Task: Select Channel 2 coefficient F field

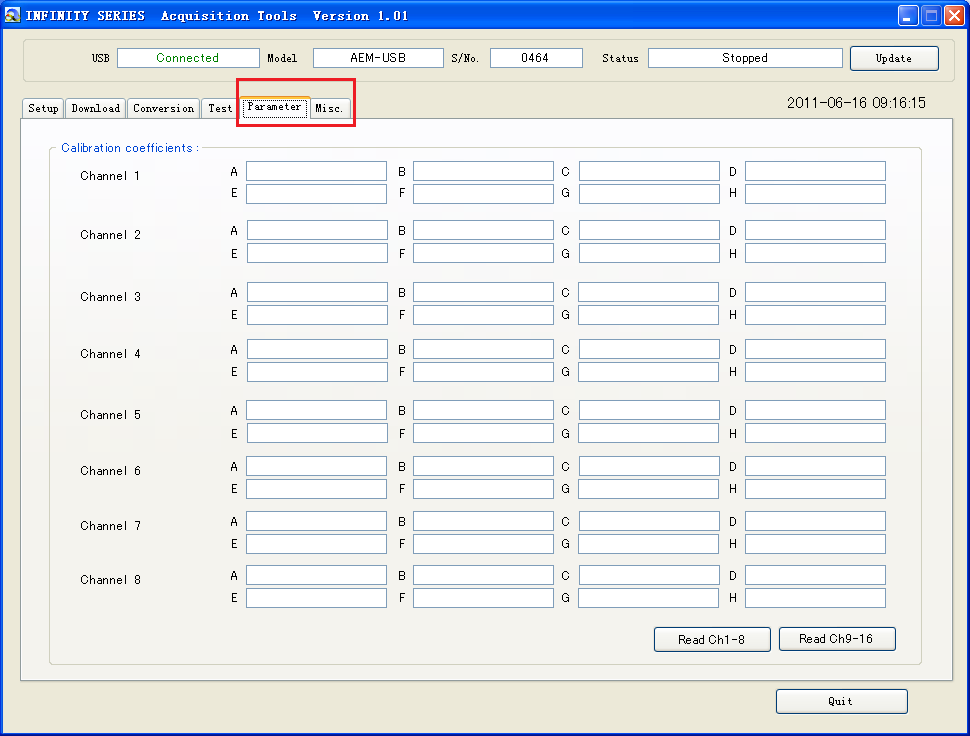Action: pos(483,254)
